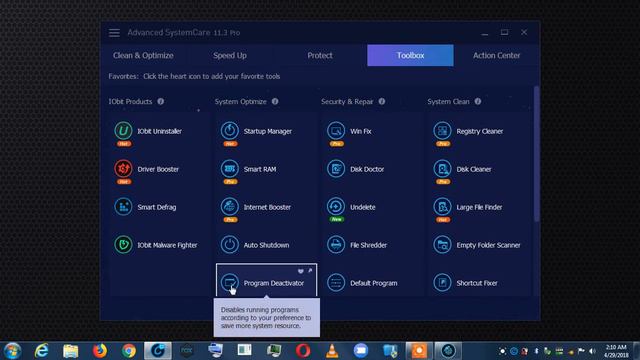Click heart icon on Program Deactivator
This screenshot has width=640, height=360.
click(x=301, y=271)
